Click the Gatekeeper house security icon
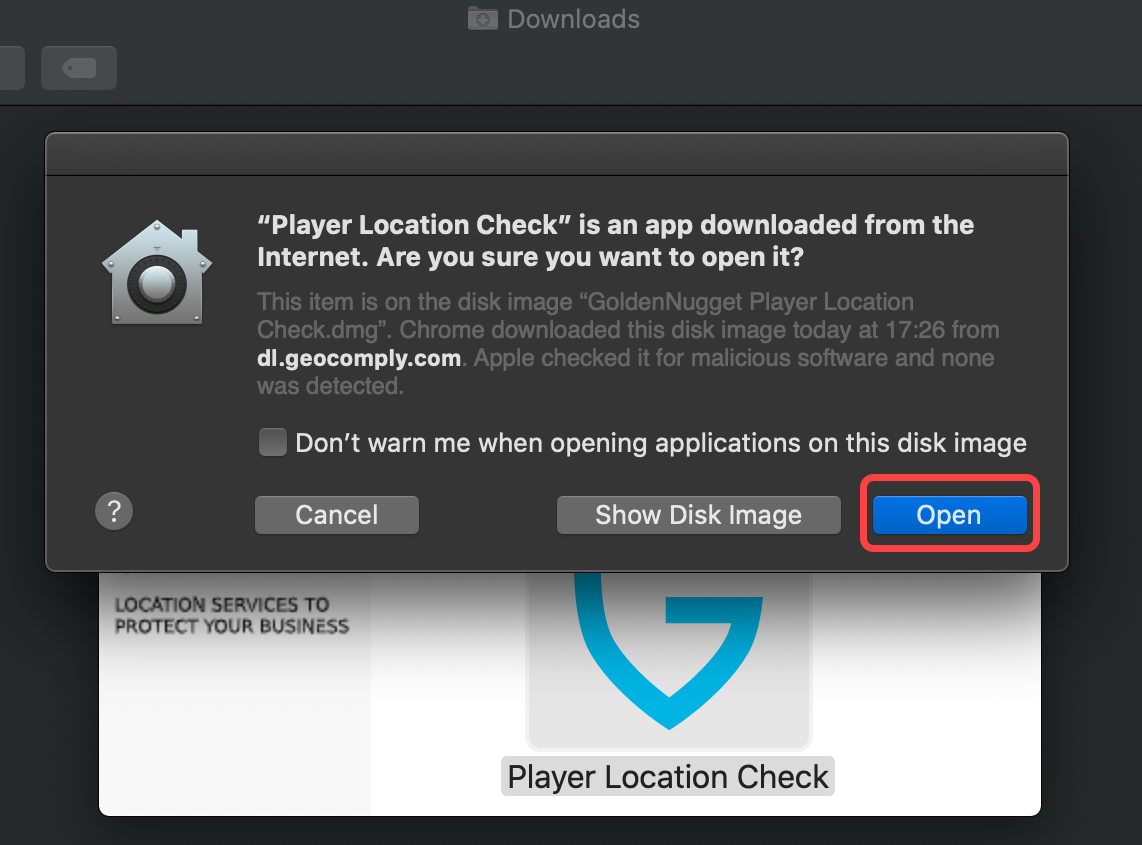The image size is (1142, 845). point(157,272)
